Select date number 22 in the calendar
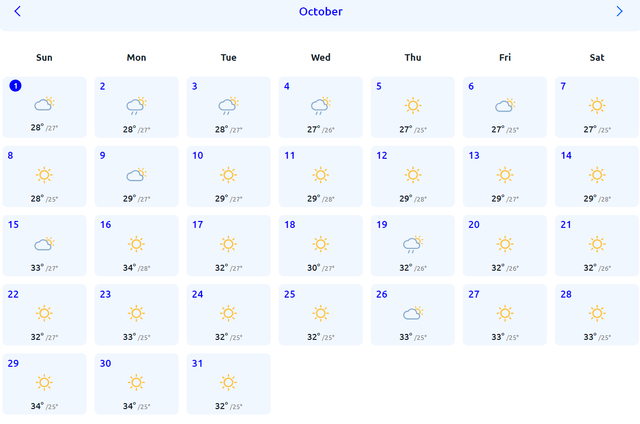640x424 pixels. [x=13, y=294]
